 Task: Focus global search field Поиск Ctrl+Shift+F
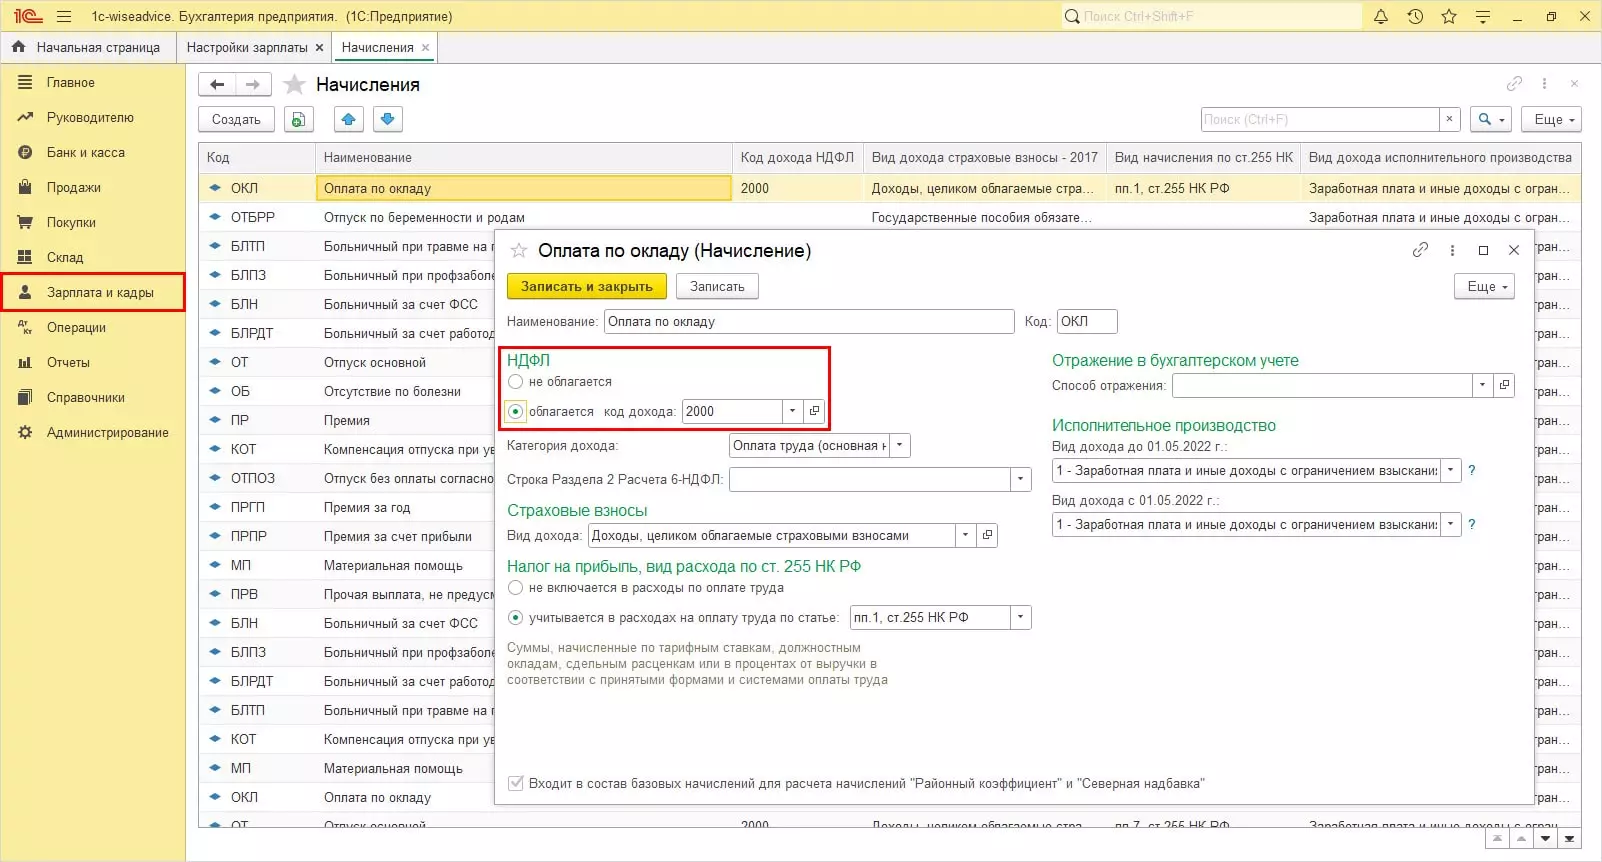coord(1211,16)
